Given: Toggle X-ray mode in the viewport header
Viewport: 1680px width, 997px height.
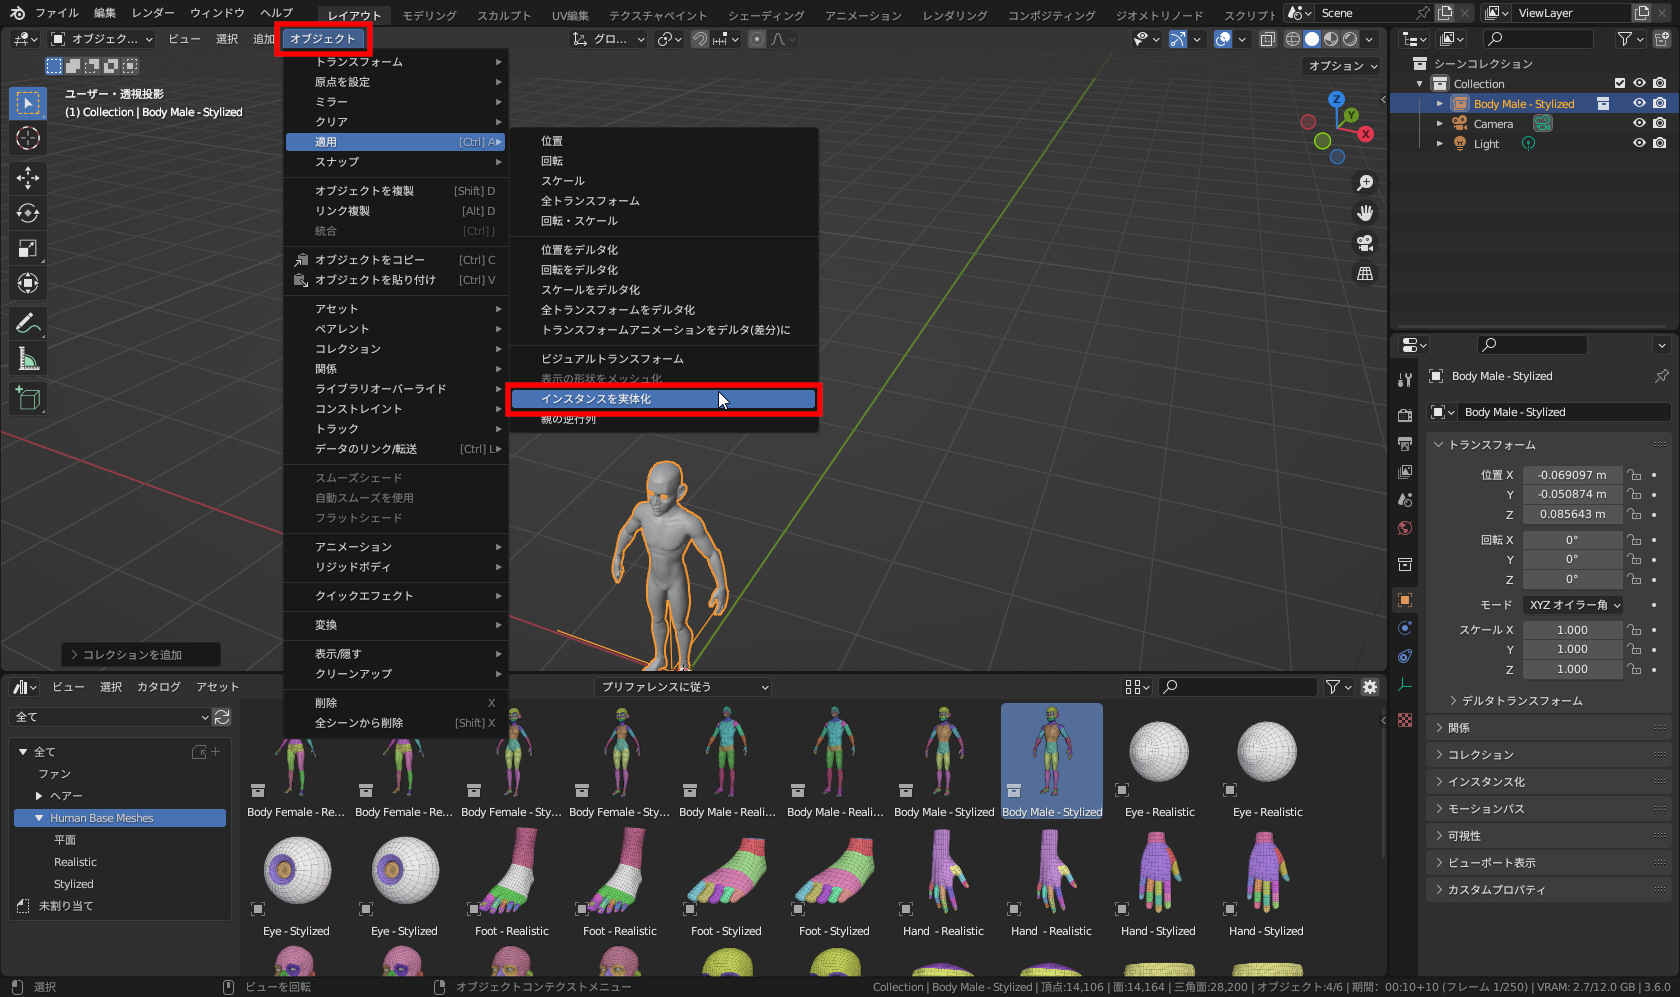Looking at the screenshot, I should [1267, 39].
